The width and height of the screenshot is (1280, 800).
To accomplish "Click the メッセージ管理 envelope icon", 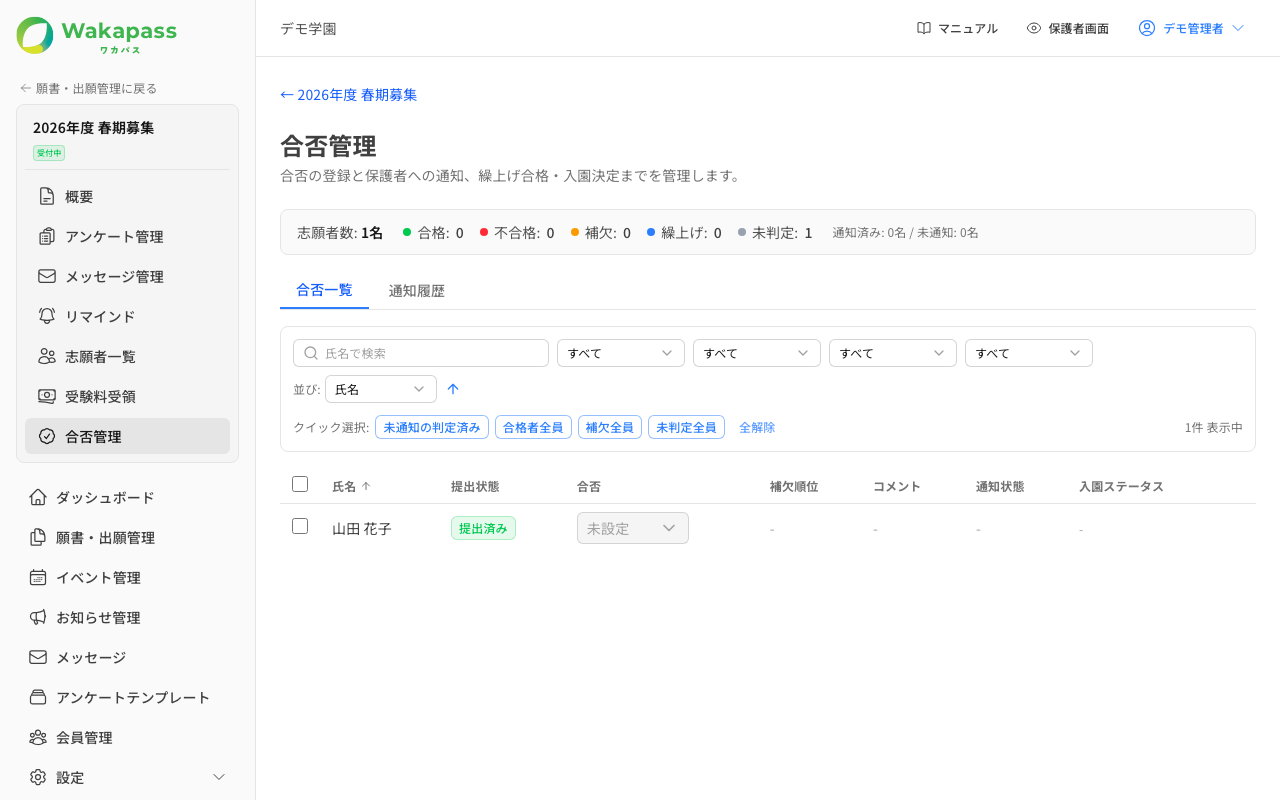I will (x=47, y=276).
